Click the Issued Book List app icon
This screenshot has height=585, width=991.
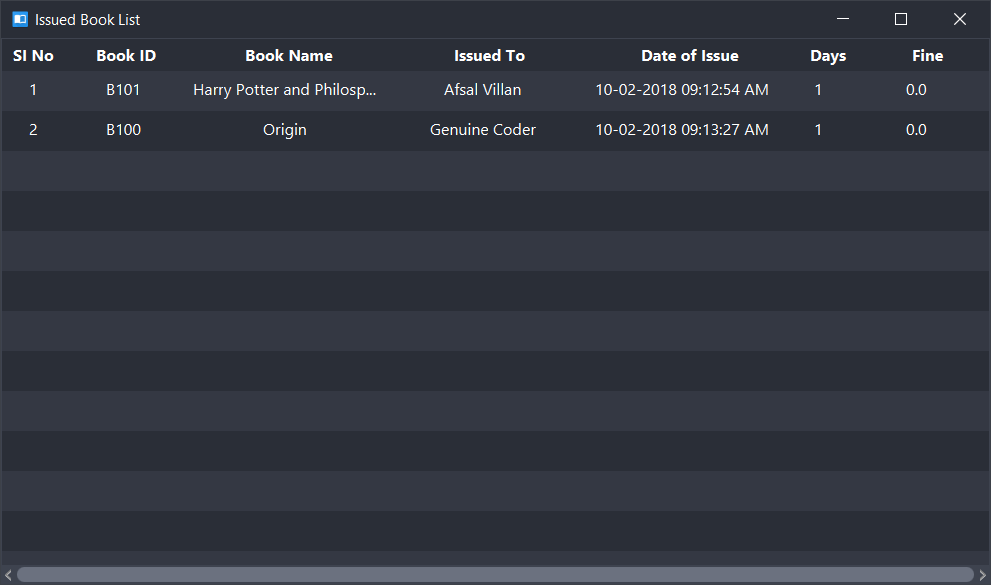tap(19, 19)
